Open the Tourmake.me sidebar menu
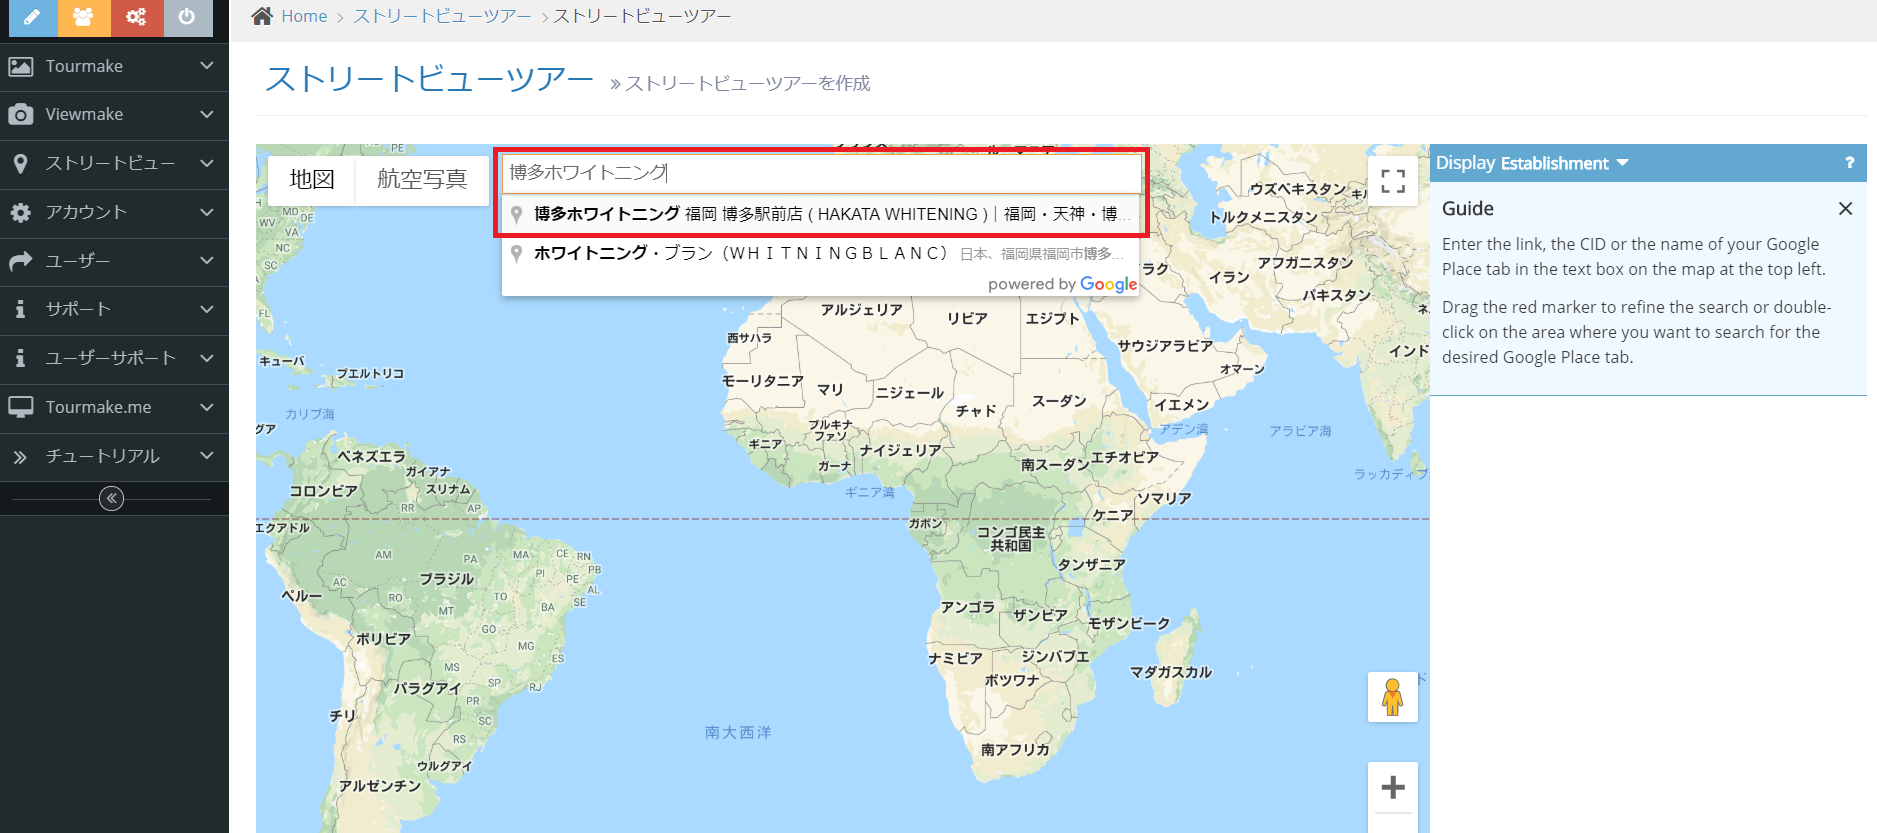This screenshot has height=833, width=1877. point(114,407)
